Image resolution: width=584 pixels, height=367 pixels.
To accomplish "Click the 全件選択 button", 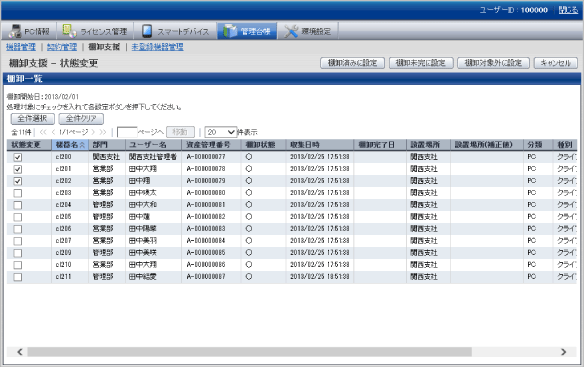I will 32,118.
